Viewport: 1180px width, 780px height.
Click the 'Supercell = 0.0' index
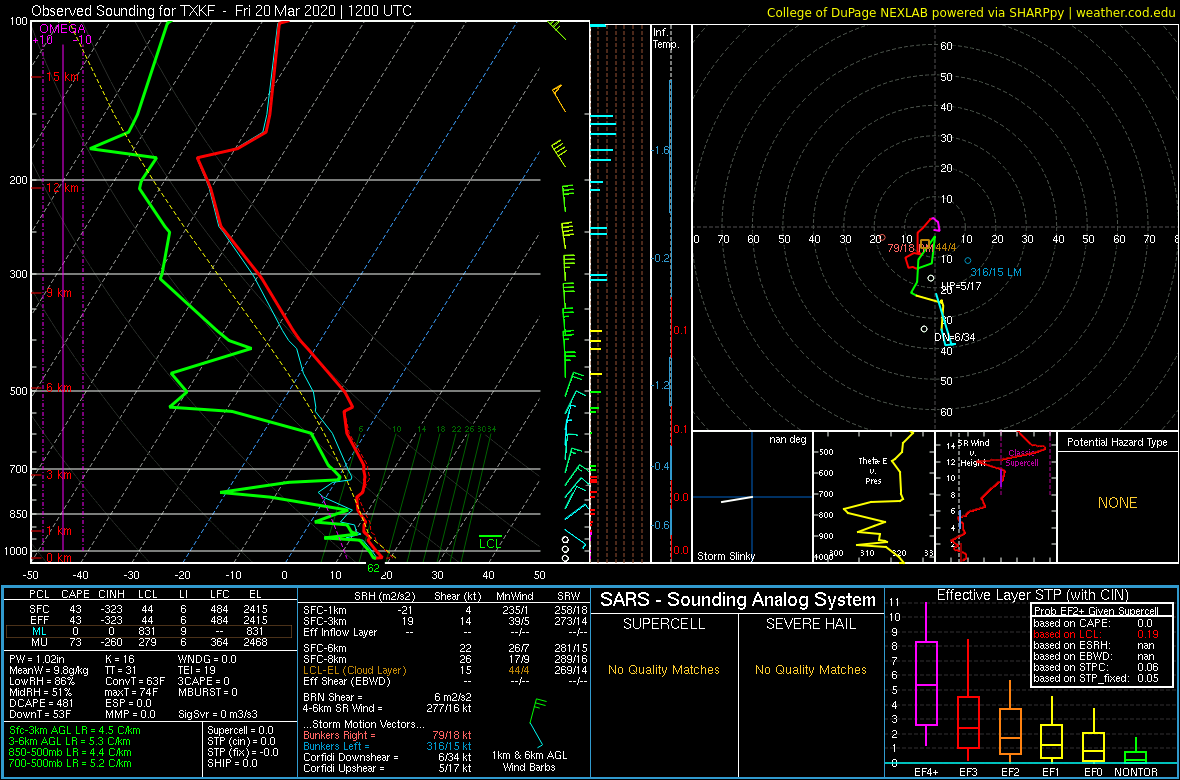pos(240,730)
